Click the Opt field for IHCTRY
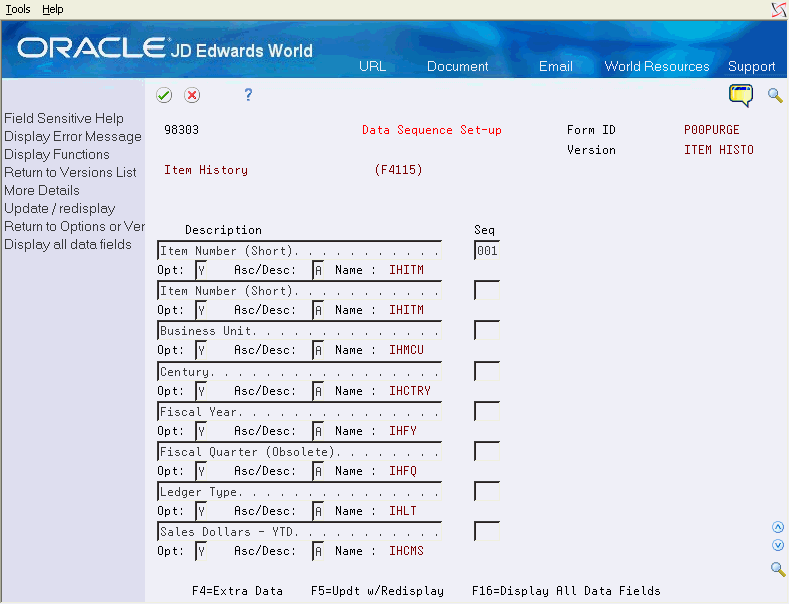Image resolution: width=789 pixels, height=604 pixels. (x=201, y=391)
